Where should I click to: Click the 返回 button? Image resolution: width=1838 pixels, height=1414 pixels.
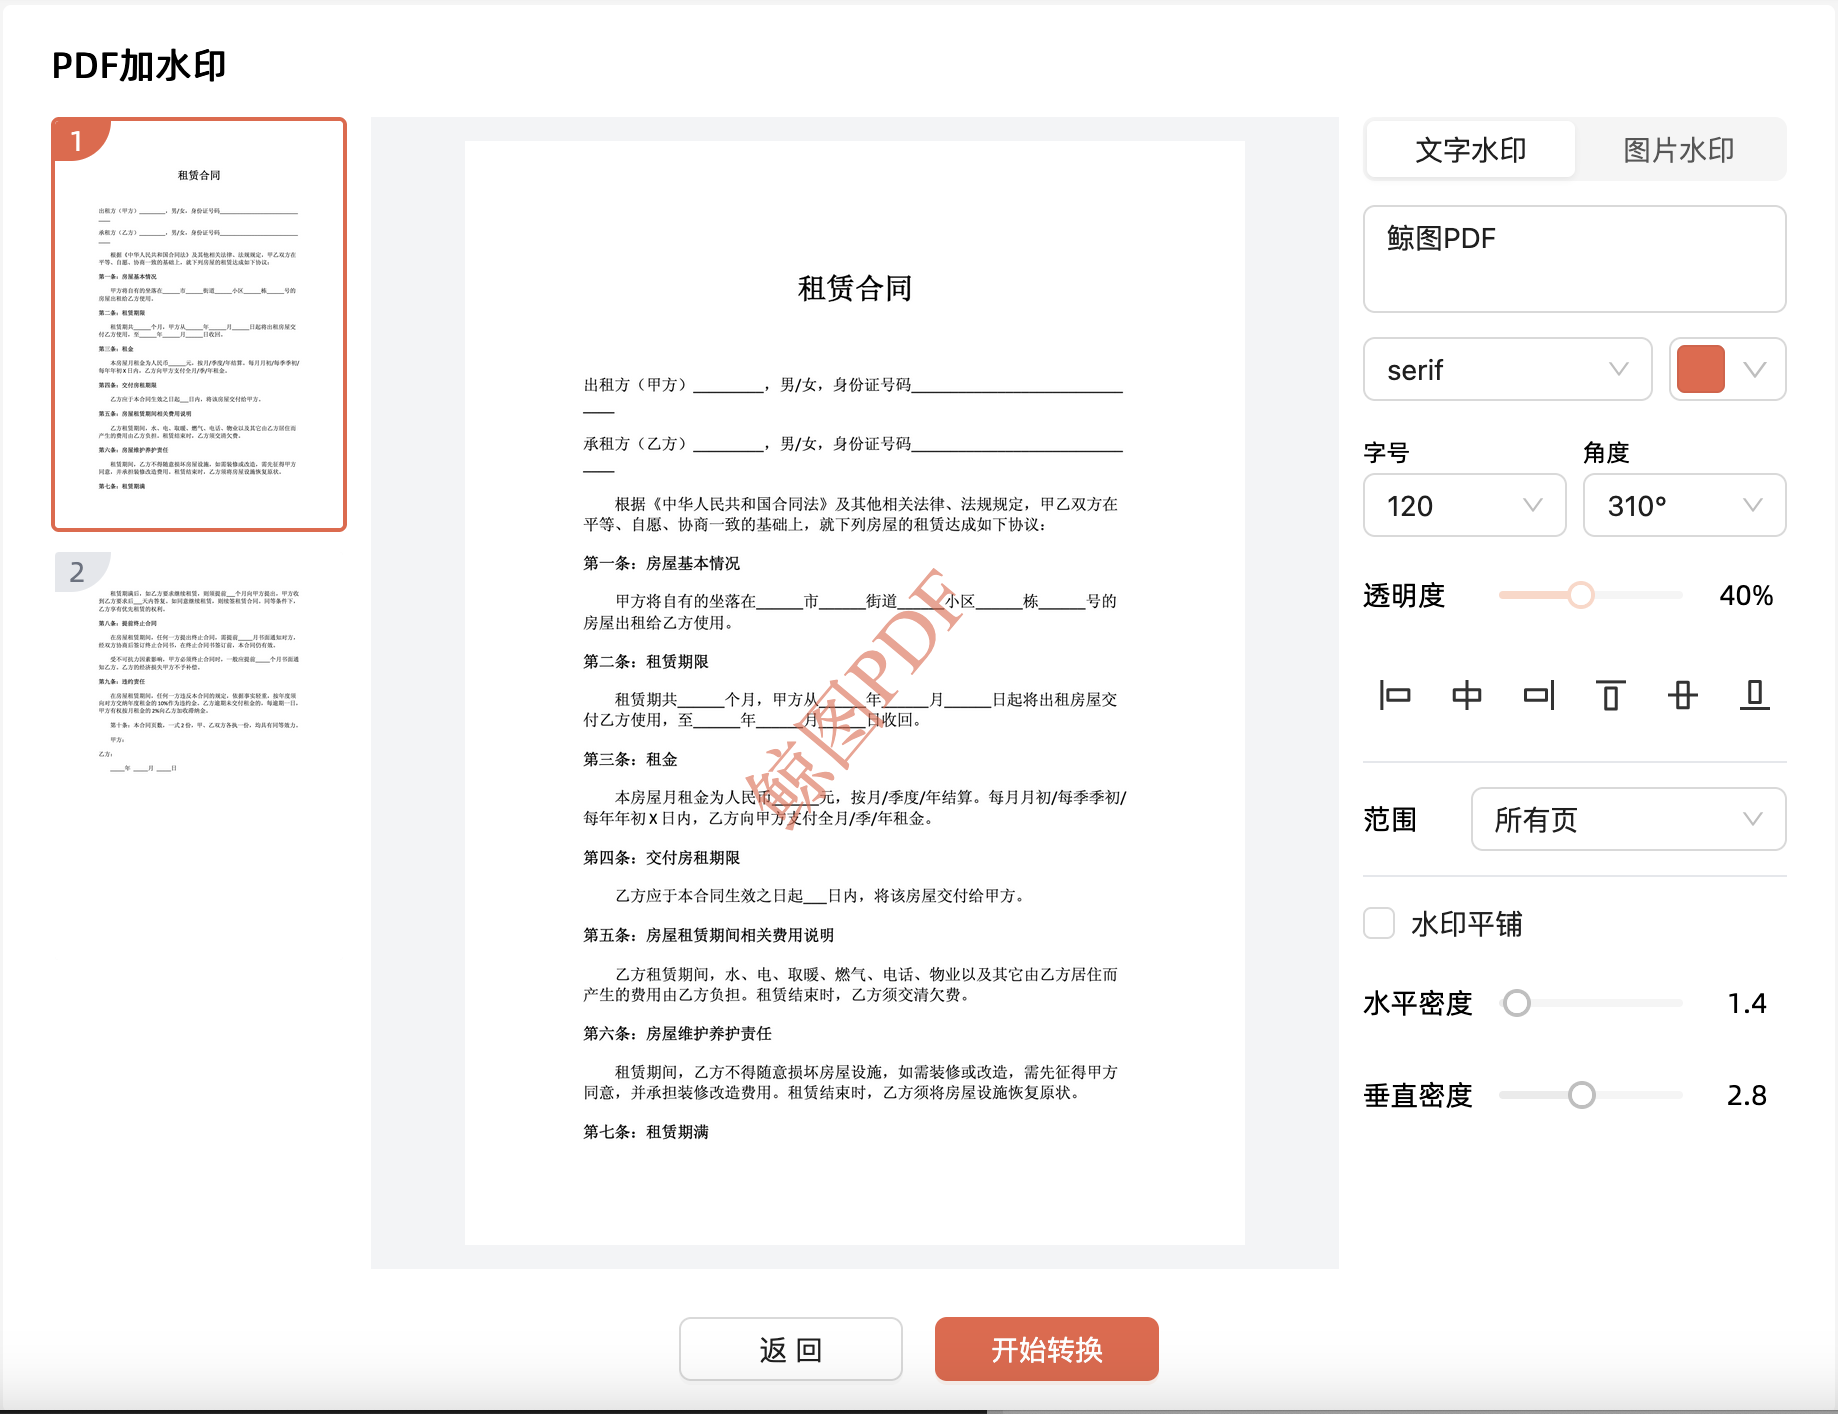790,1349
